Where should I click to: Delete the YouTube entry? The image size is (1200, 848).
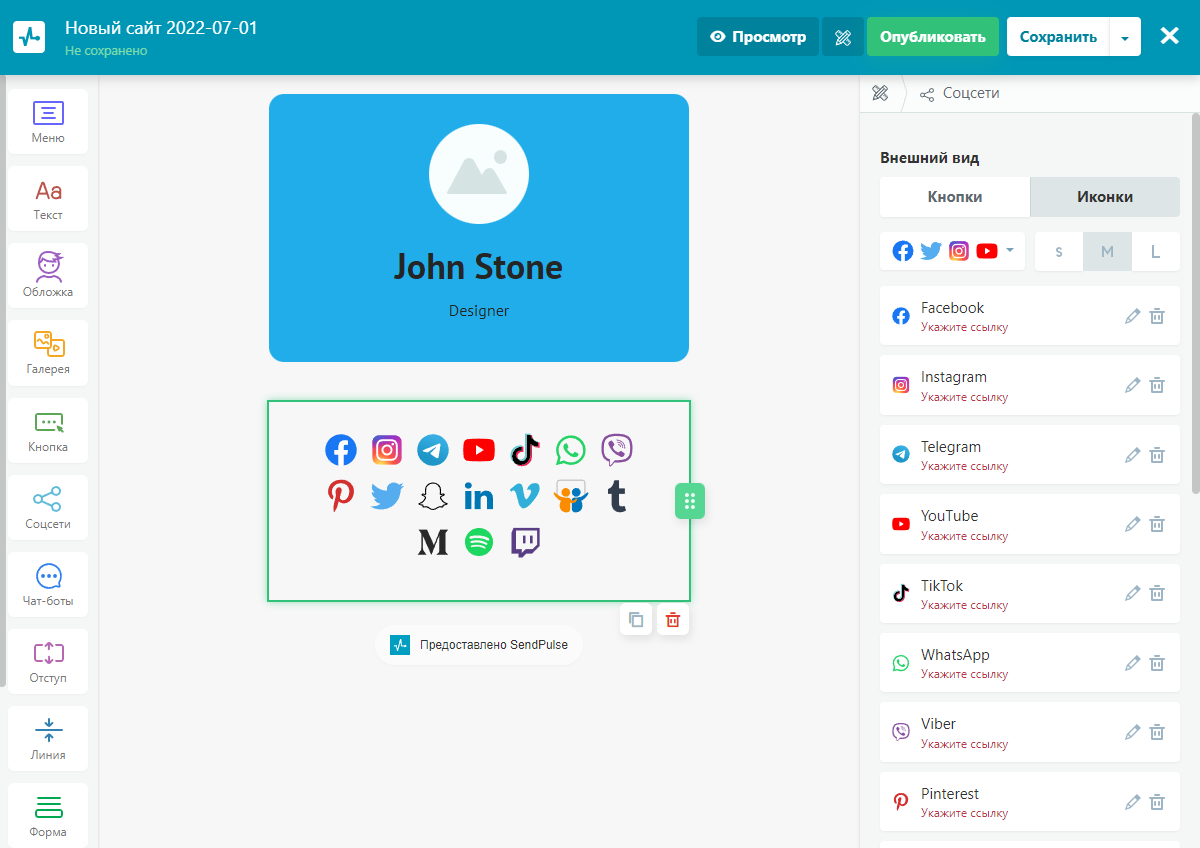[1157, 524]
